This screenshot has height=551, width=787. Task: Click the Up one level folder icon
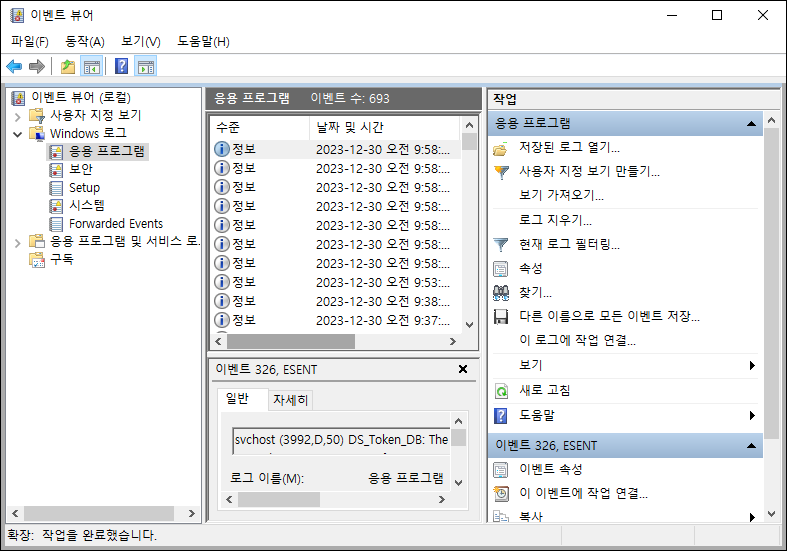pyautogui.click(x=68, y=66)
